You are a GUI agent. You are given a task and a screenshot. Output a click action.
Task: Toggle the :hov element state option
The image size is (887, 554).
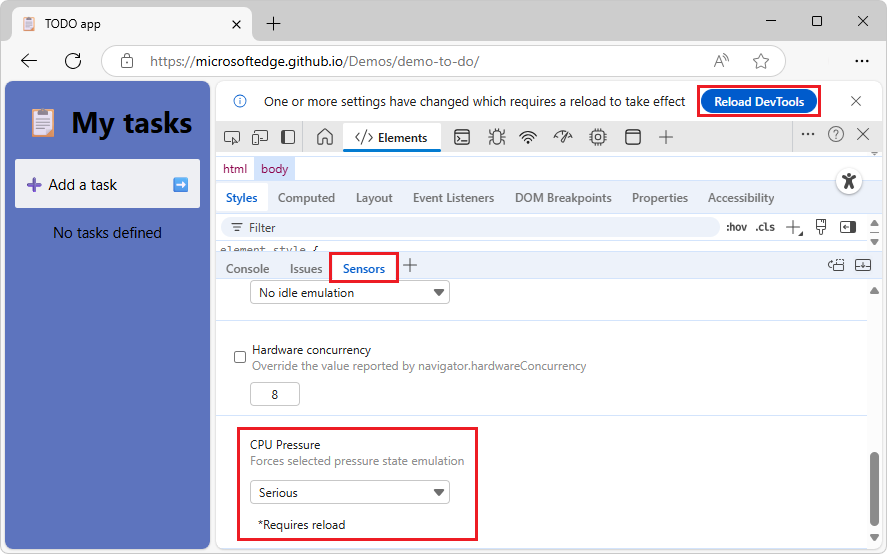736,227
